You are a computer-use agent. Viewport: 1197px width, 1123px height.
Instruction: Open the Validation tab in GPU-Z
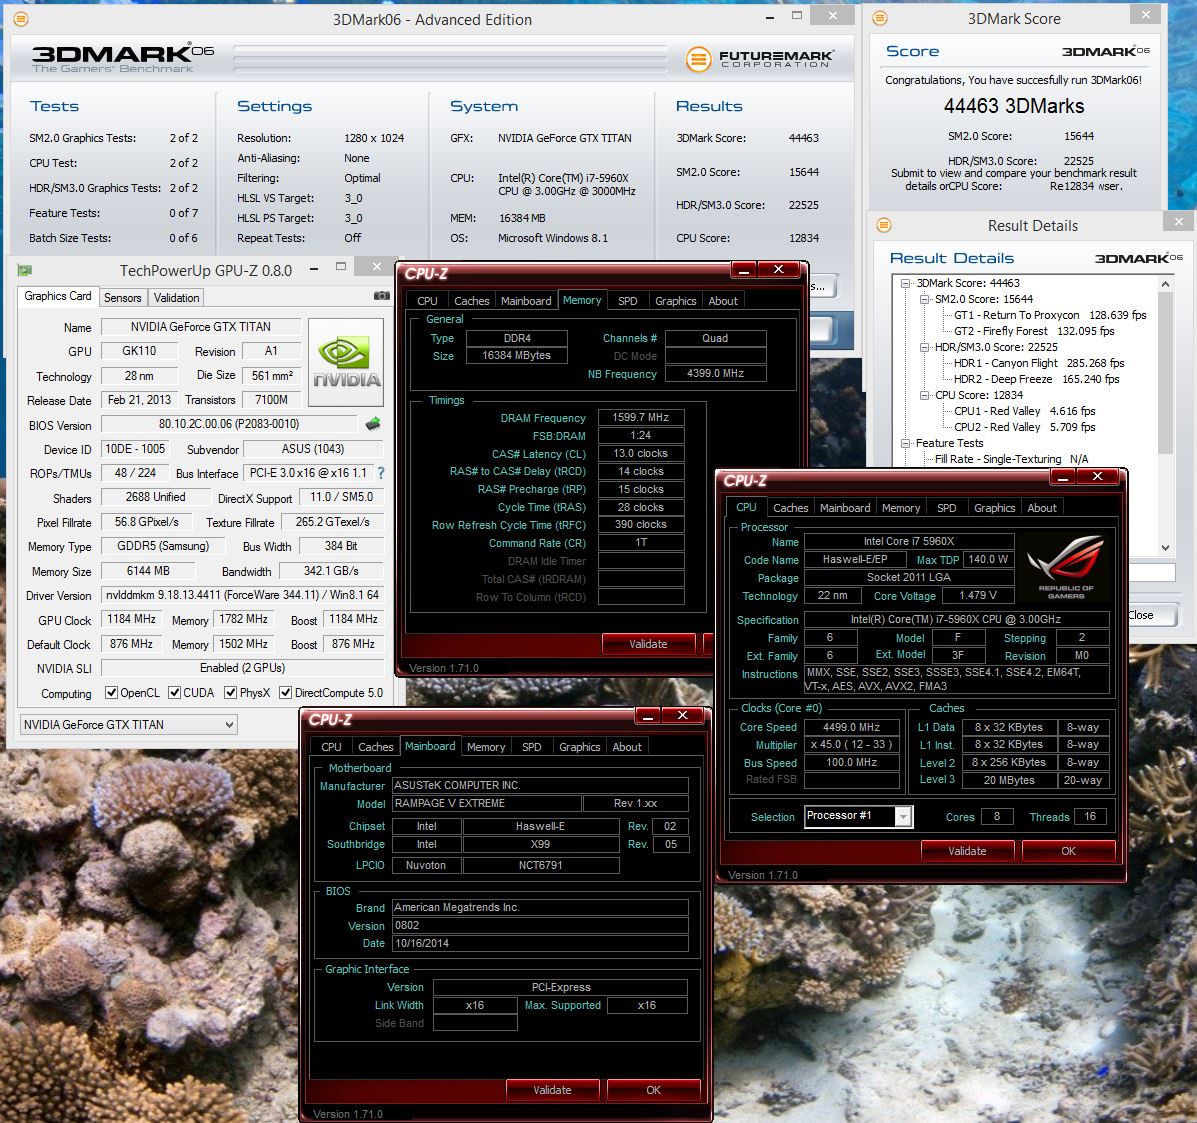click(176, 298)
